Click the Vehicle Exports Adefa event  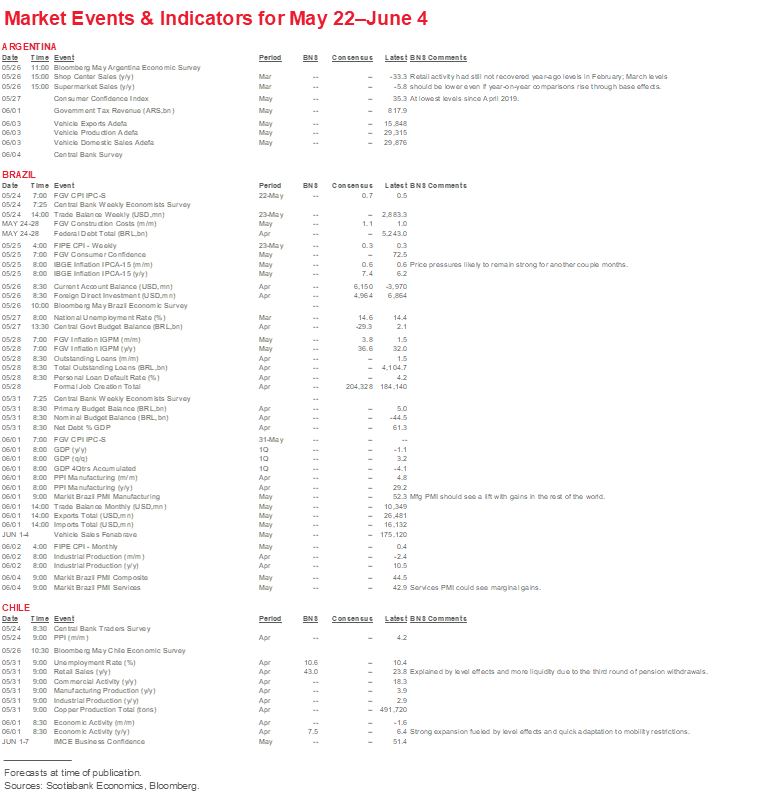(x=90, y=122)
